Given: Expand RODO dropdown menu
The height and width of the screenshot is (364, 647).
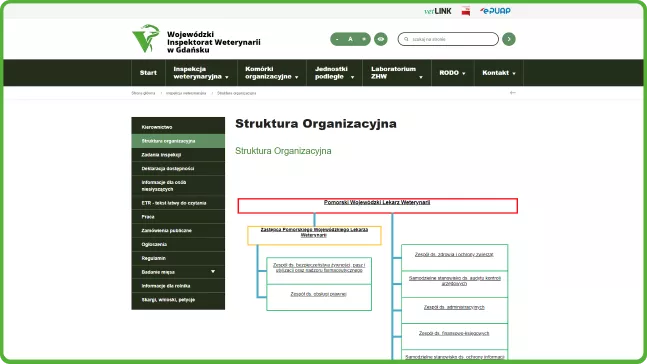Looking at the screenshot, I should click(453, 73).
